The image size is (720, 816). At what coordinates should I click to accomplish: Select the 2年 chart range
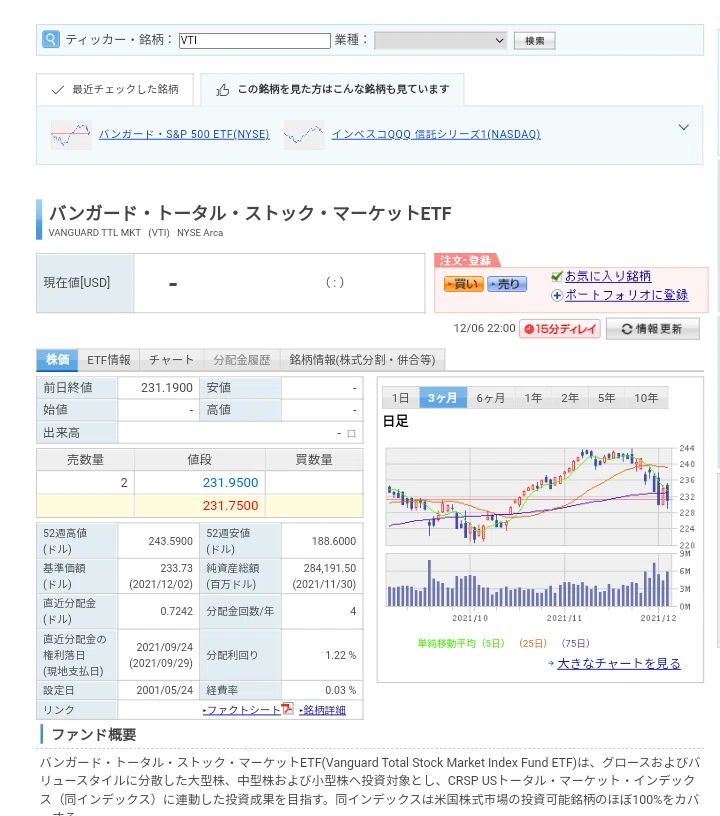tap(570, 398)
